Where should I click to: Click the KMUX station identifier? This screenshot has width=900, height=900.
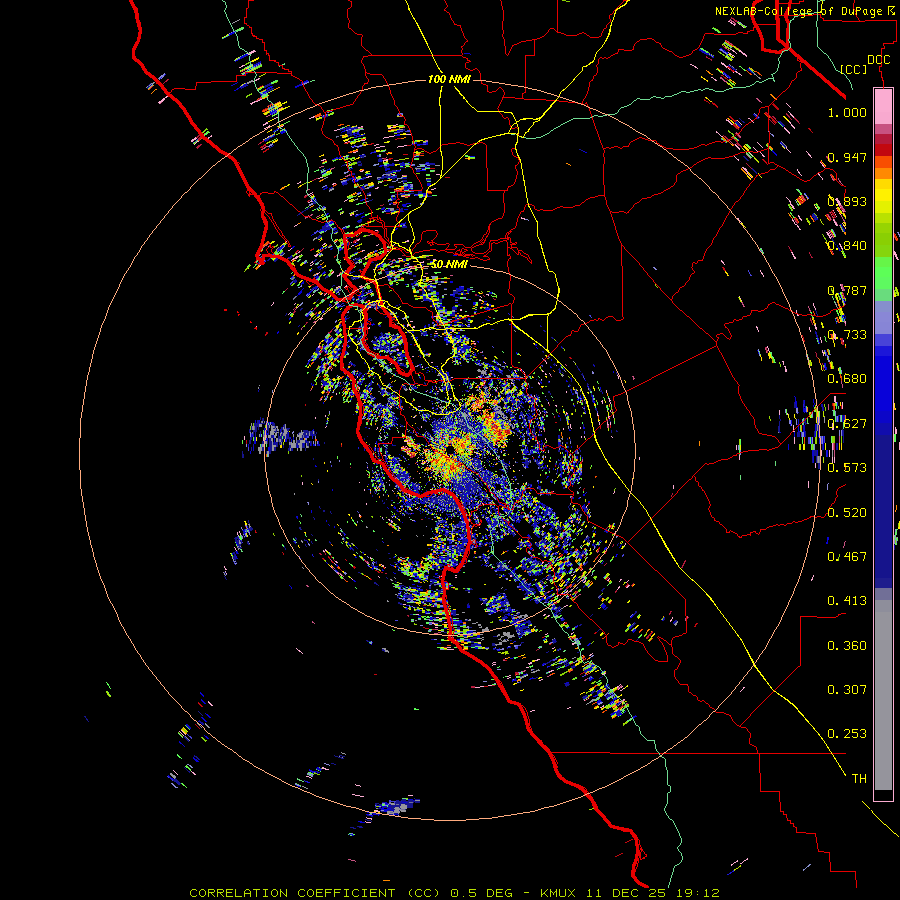[557, 893]
